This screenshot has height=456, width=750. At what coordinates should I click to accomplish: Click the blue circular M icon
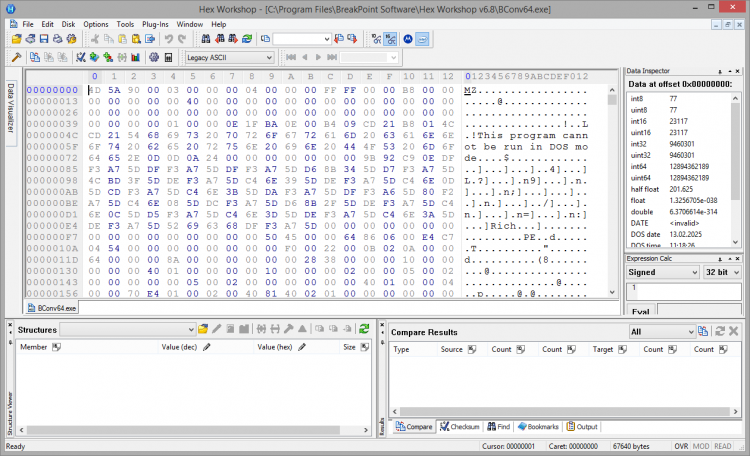(408, 39)
